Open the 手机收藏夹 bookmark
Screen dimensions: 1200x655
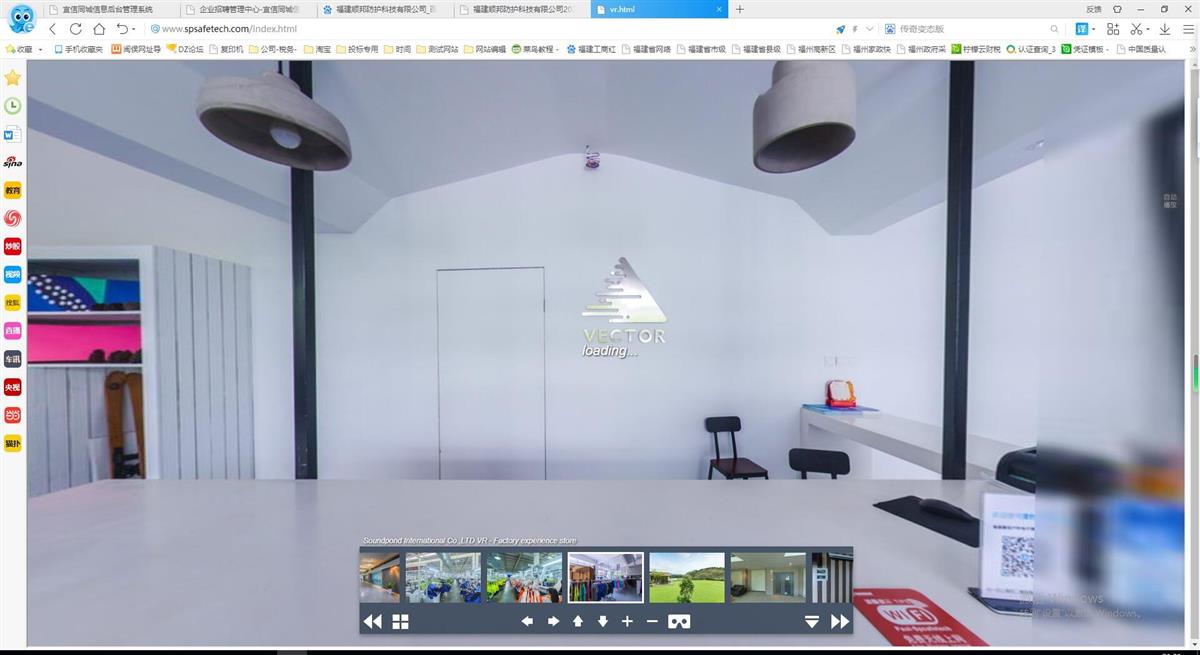coord(78,49)
